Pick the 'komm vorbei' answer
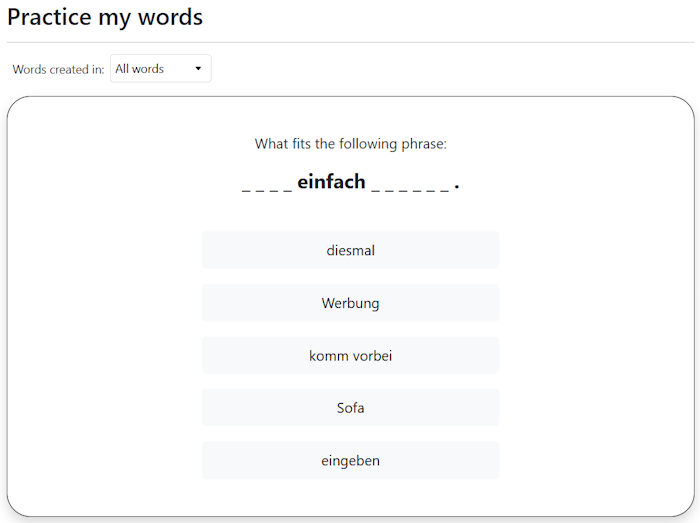 350,355
